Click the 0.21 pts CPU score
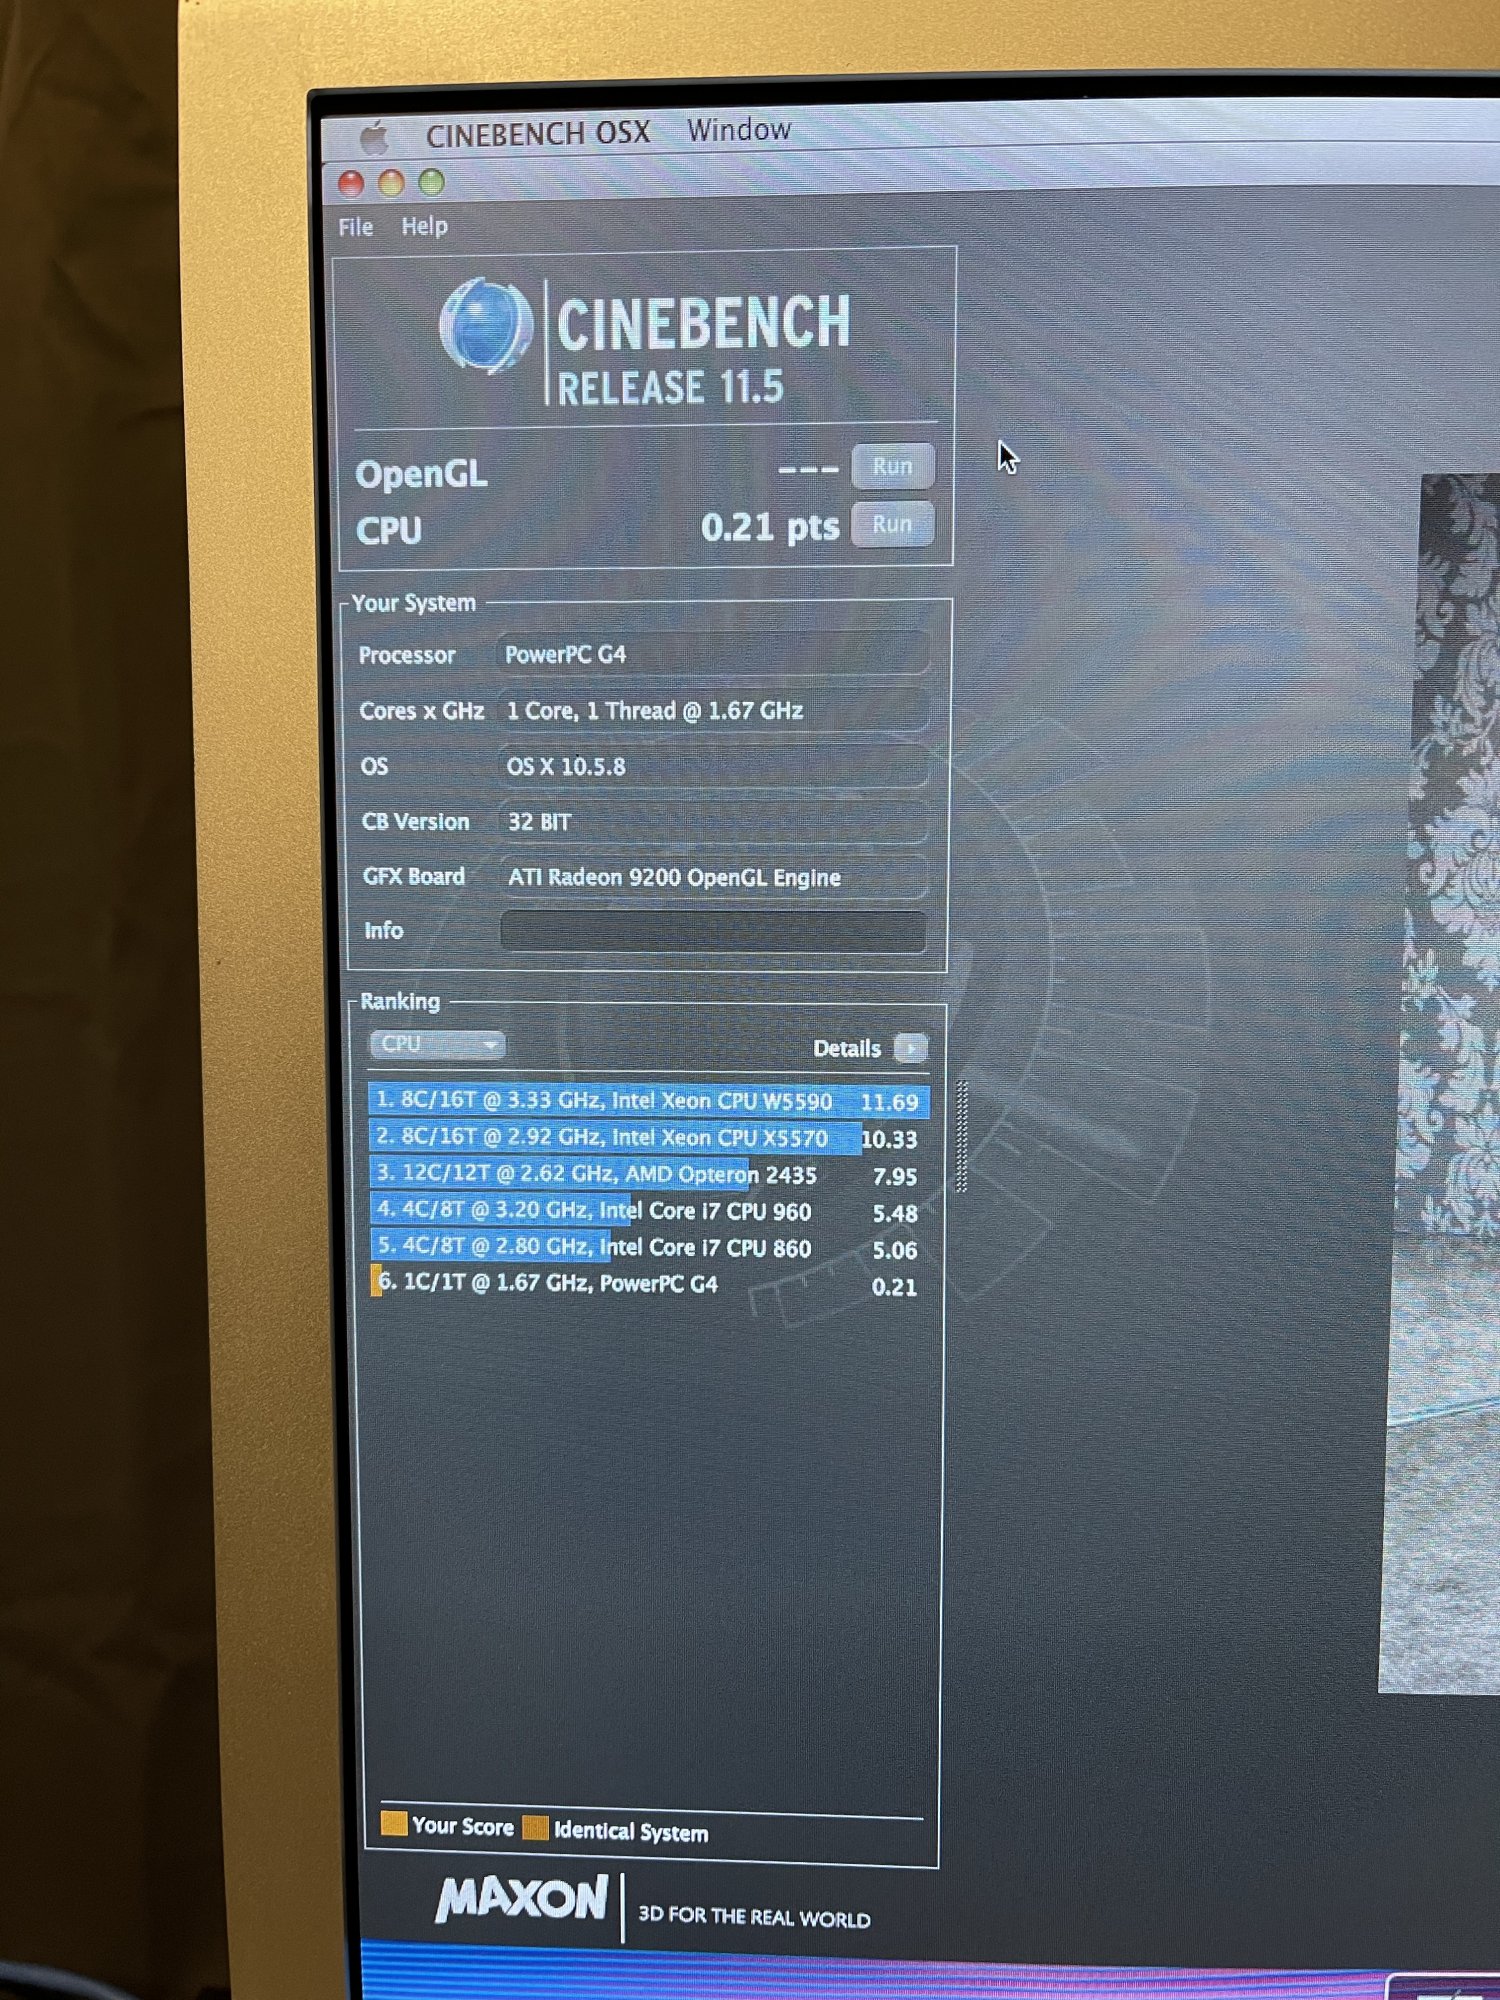This screenshot has height=2000, width=1500. 770,527
